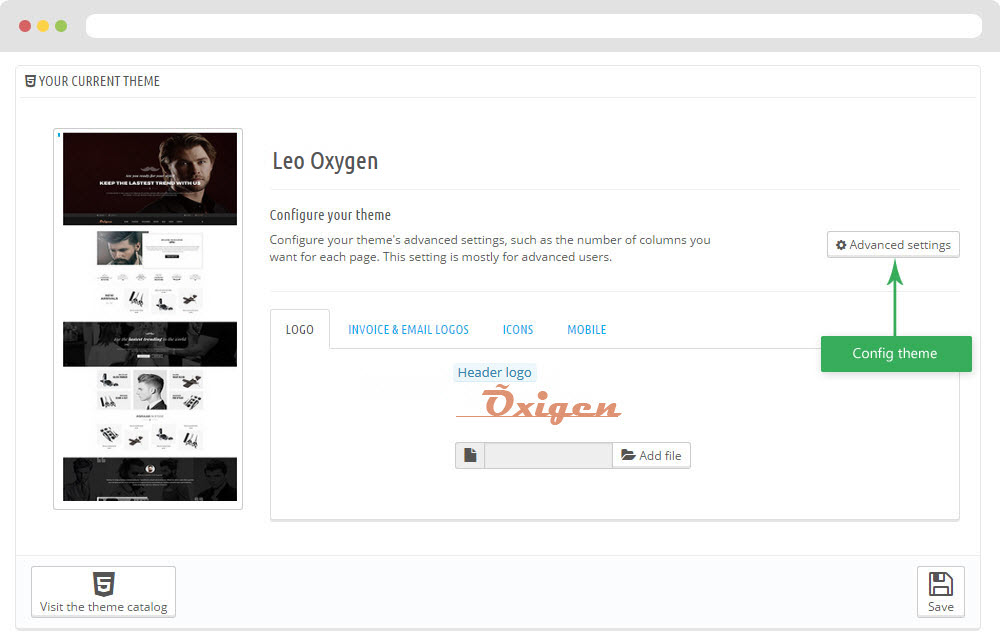
Task: Click the YOUR CURRENT THEME panel heading
Action: point(99,81)
